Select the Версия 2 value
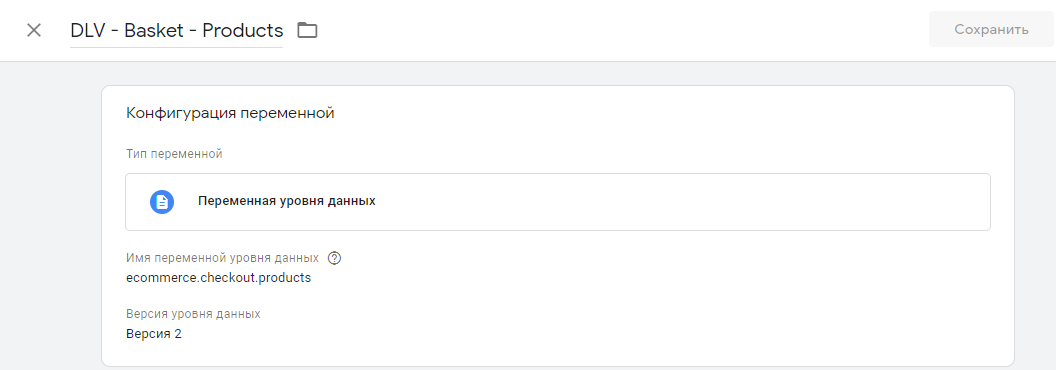Screen dimensions: 1056x370 click(x=154, y=334)
